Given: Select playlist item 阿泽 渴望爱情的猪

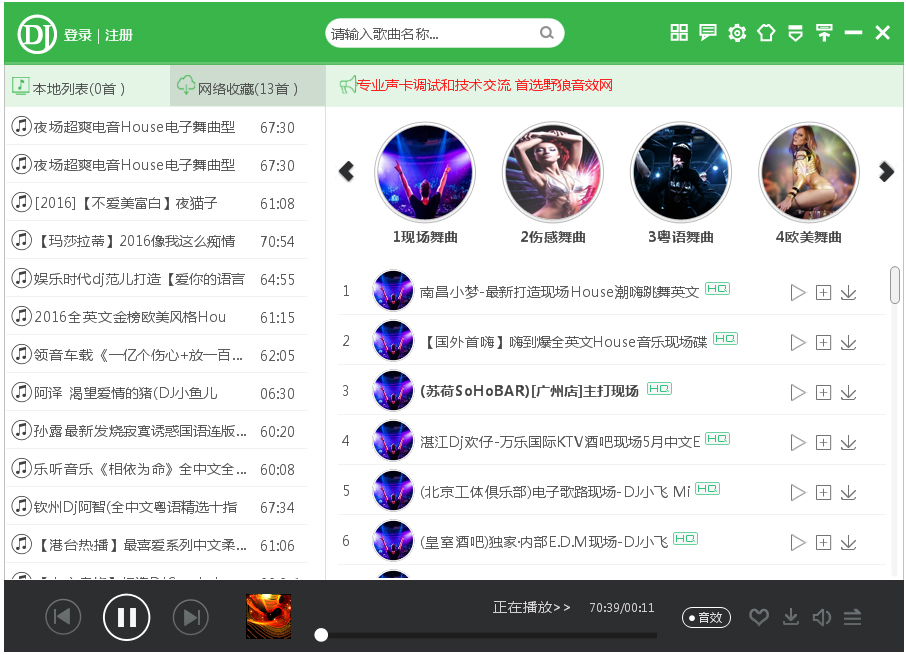Looking at the screenshot, I should 156,393.
